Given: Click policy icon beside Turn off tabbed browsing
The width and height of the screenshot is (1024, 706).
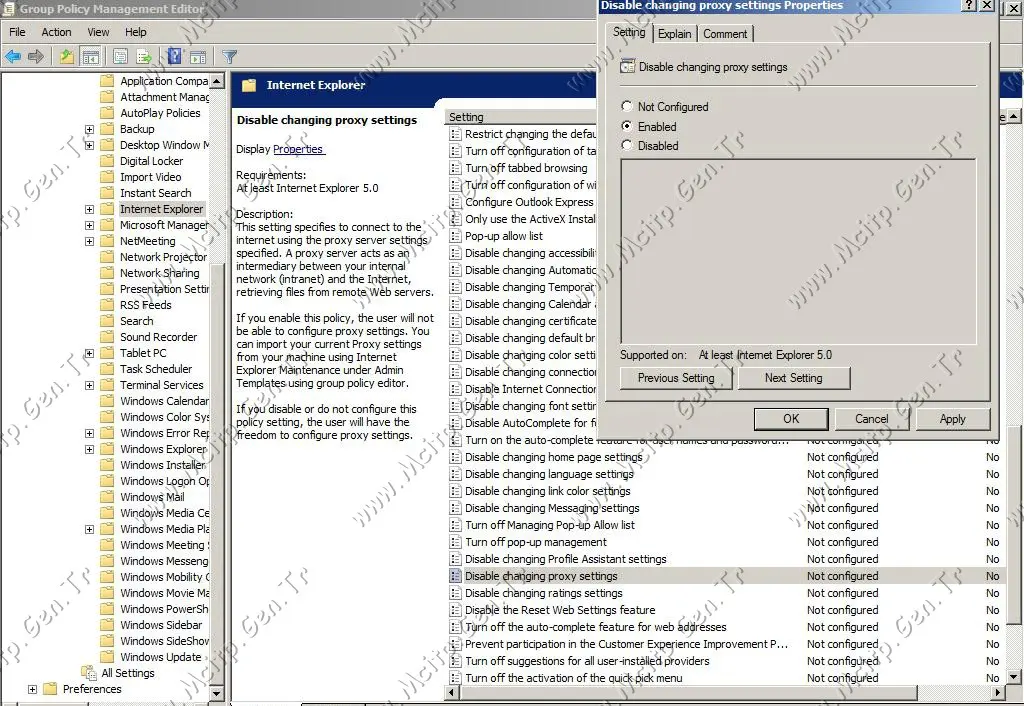Looking at the screenshot, I should tap(455, 168).
